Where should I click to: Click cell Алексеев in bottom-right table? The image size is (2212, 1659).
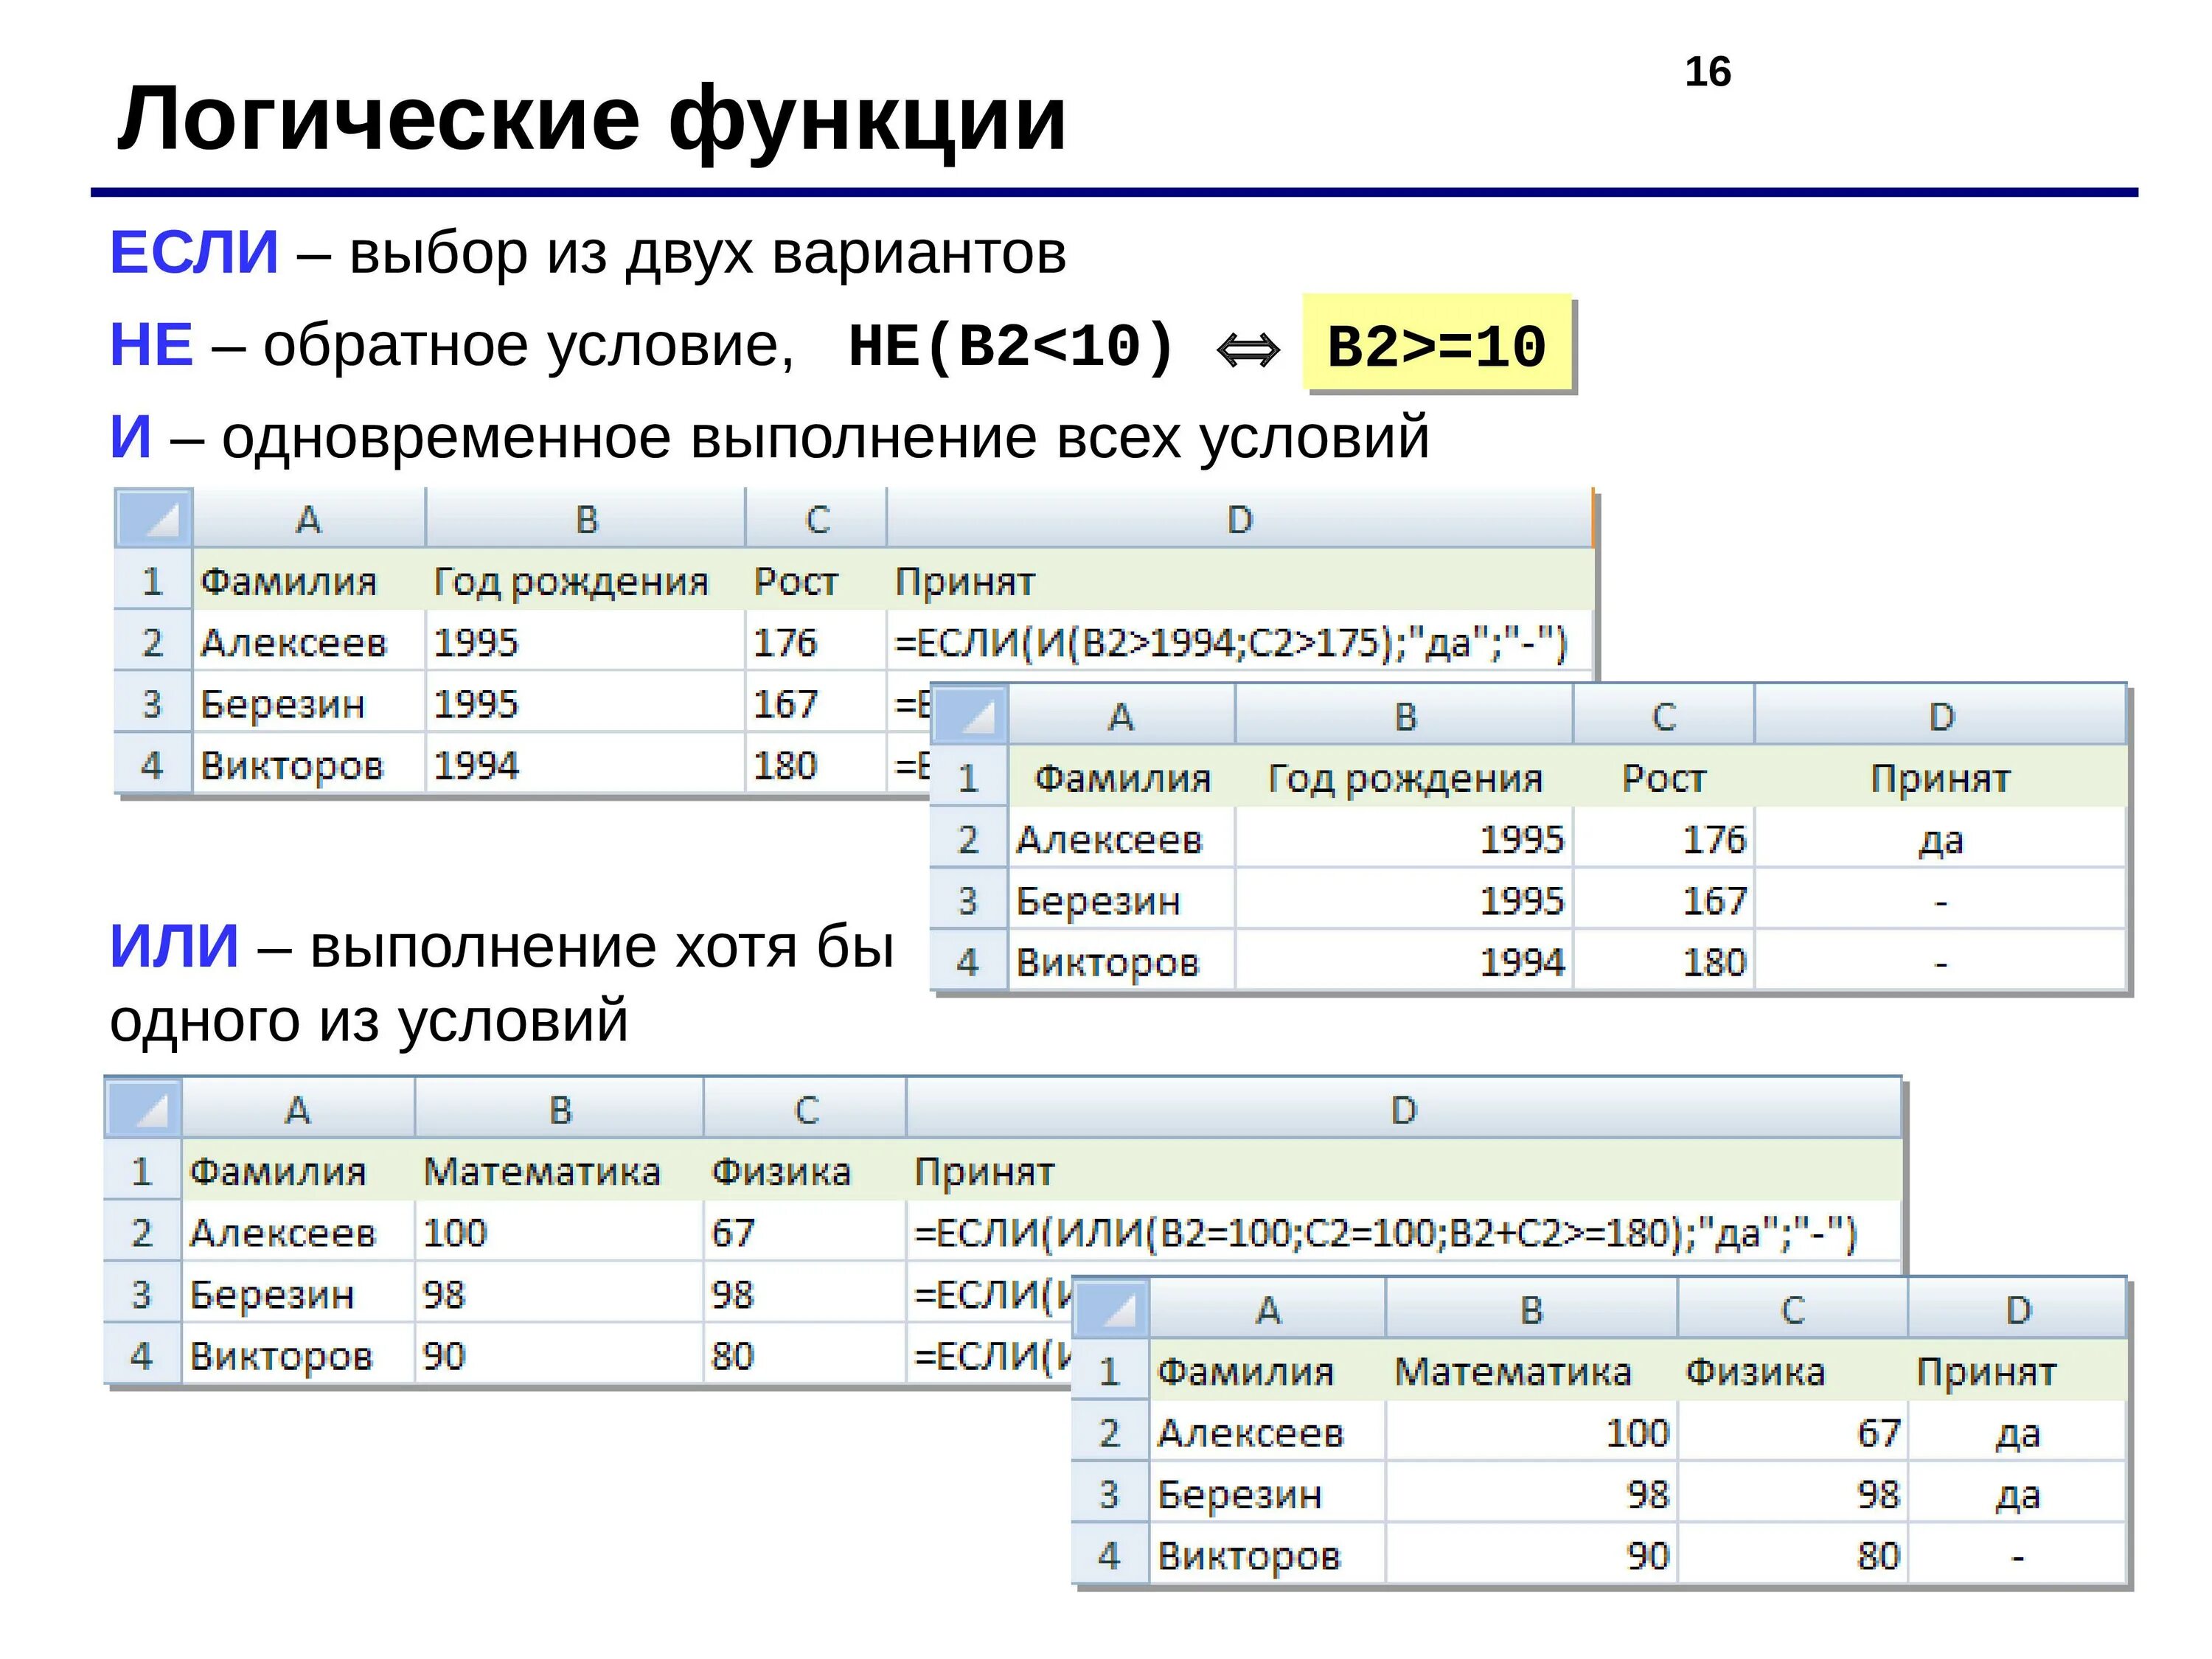point(1250,1433)
